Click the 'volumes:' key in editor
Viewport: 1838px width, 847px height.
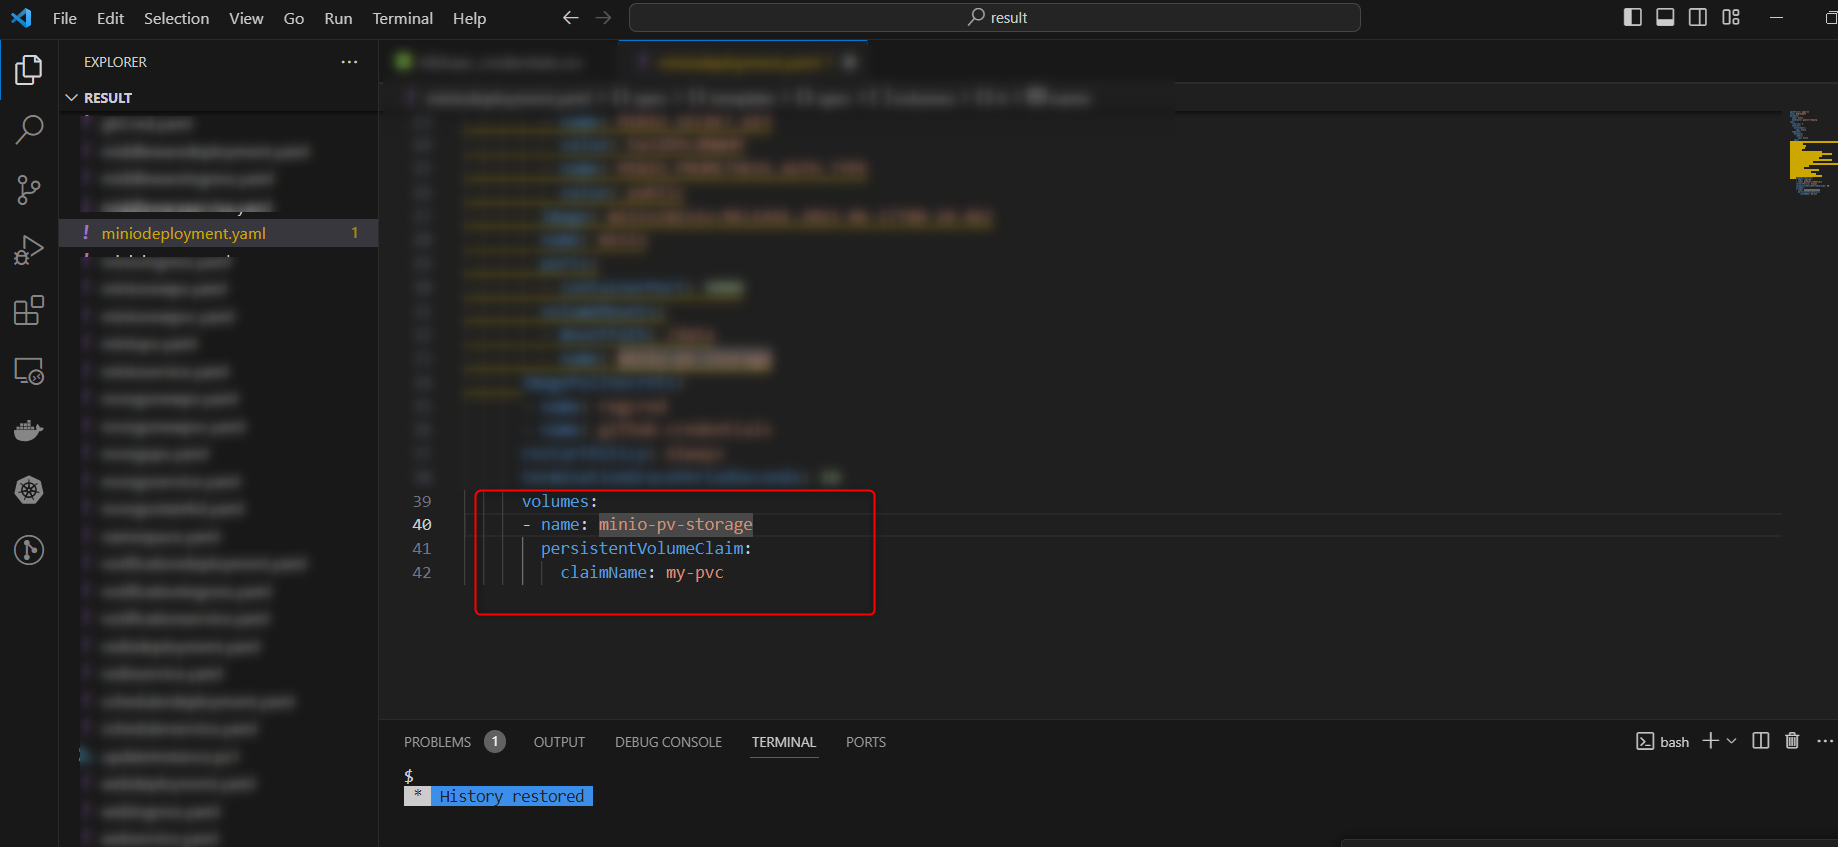(559, 501)
